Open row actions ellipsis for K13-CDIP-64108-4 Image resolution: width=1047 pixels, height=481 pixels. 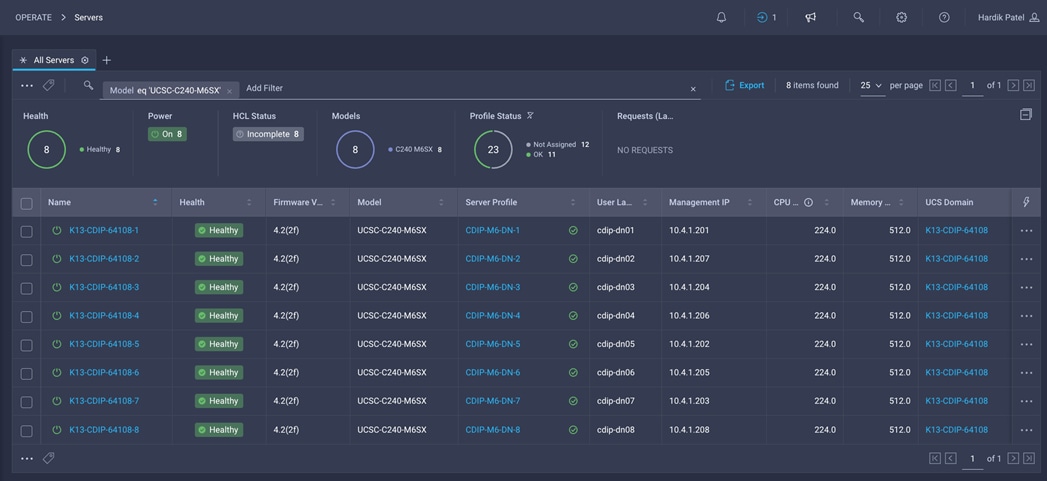[1026, 316]
